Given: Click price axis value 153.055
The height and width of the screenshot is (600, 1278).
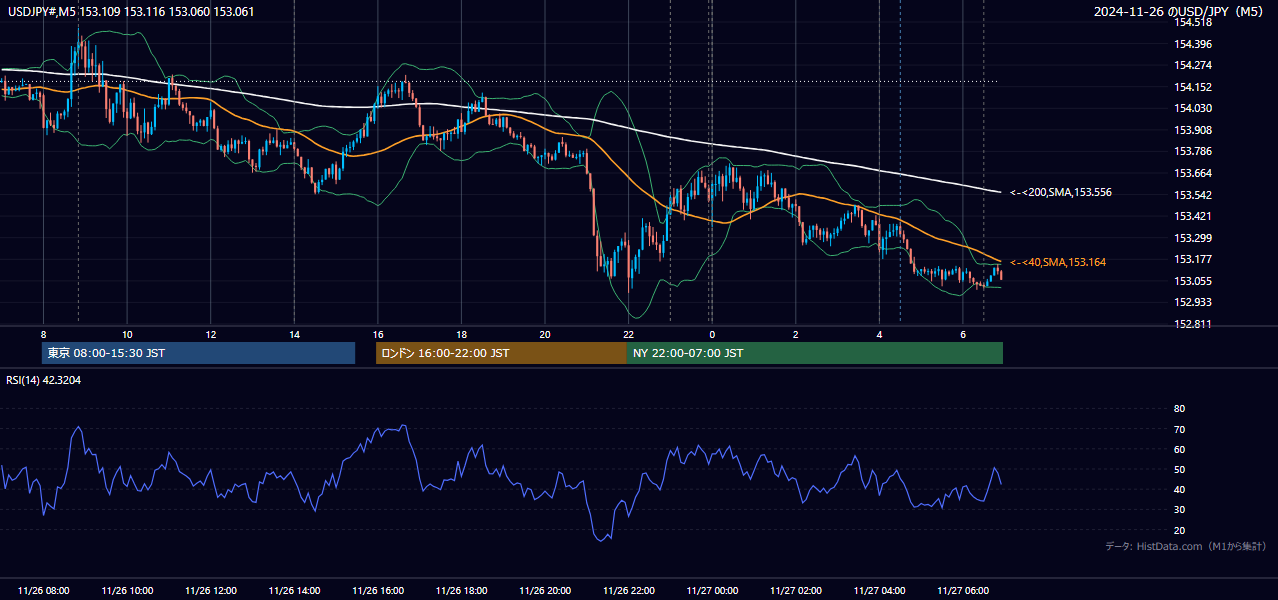Looking at the screenshot, I should click(x=1193, y=281).
